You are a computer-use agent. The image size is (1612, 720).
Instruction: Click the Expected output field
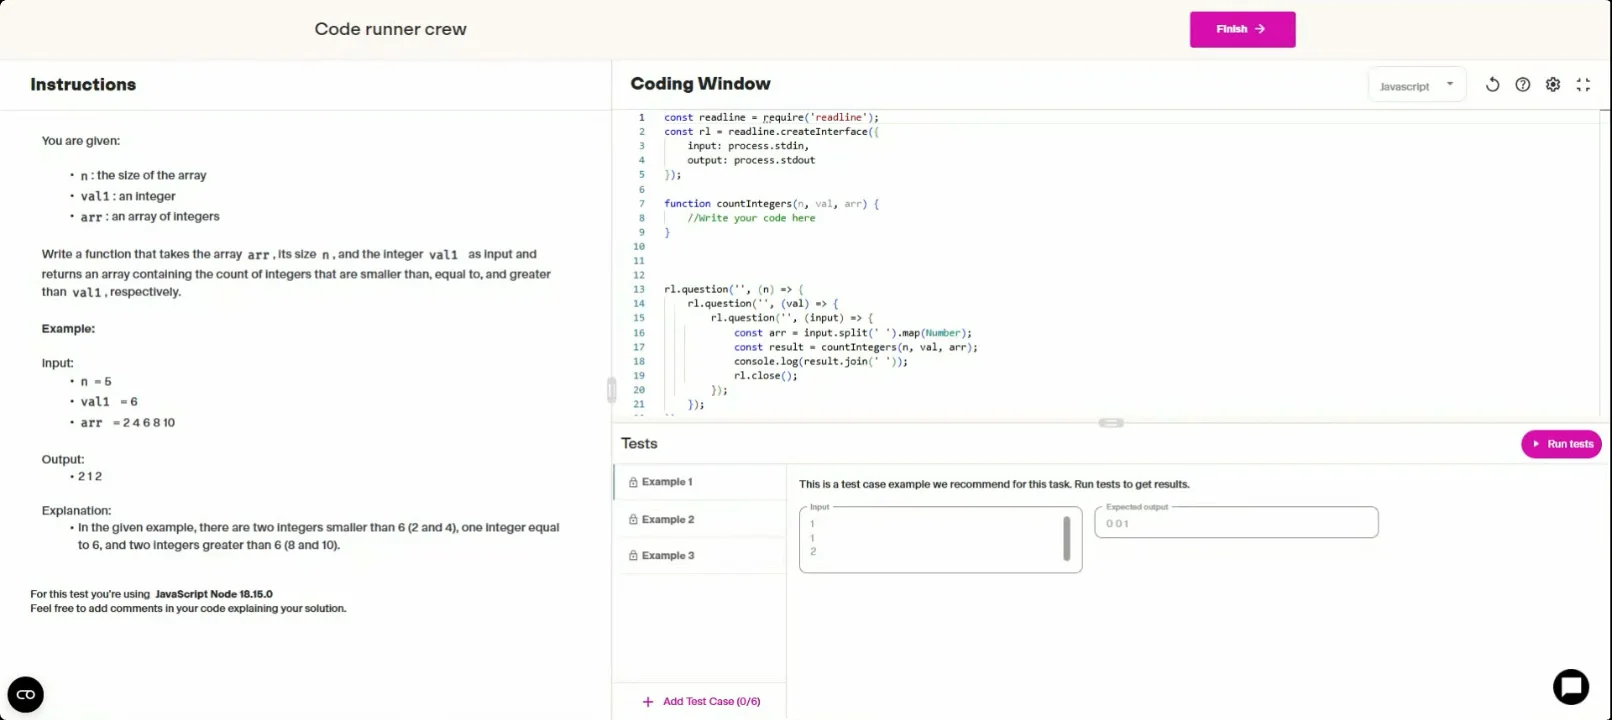[x=1236, y=523]
